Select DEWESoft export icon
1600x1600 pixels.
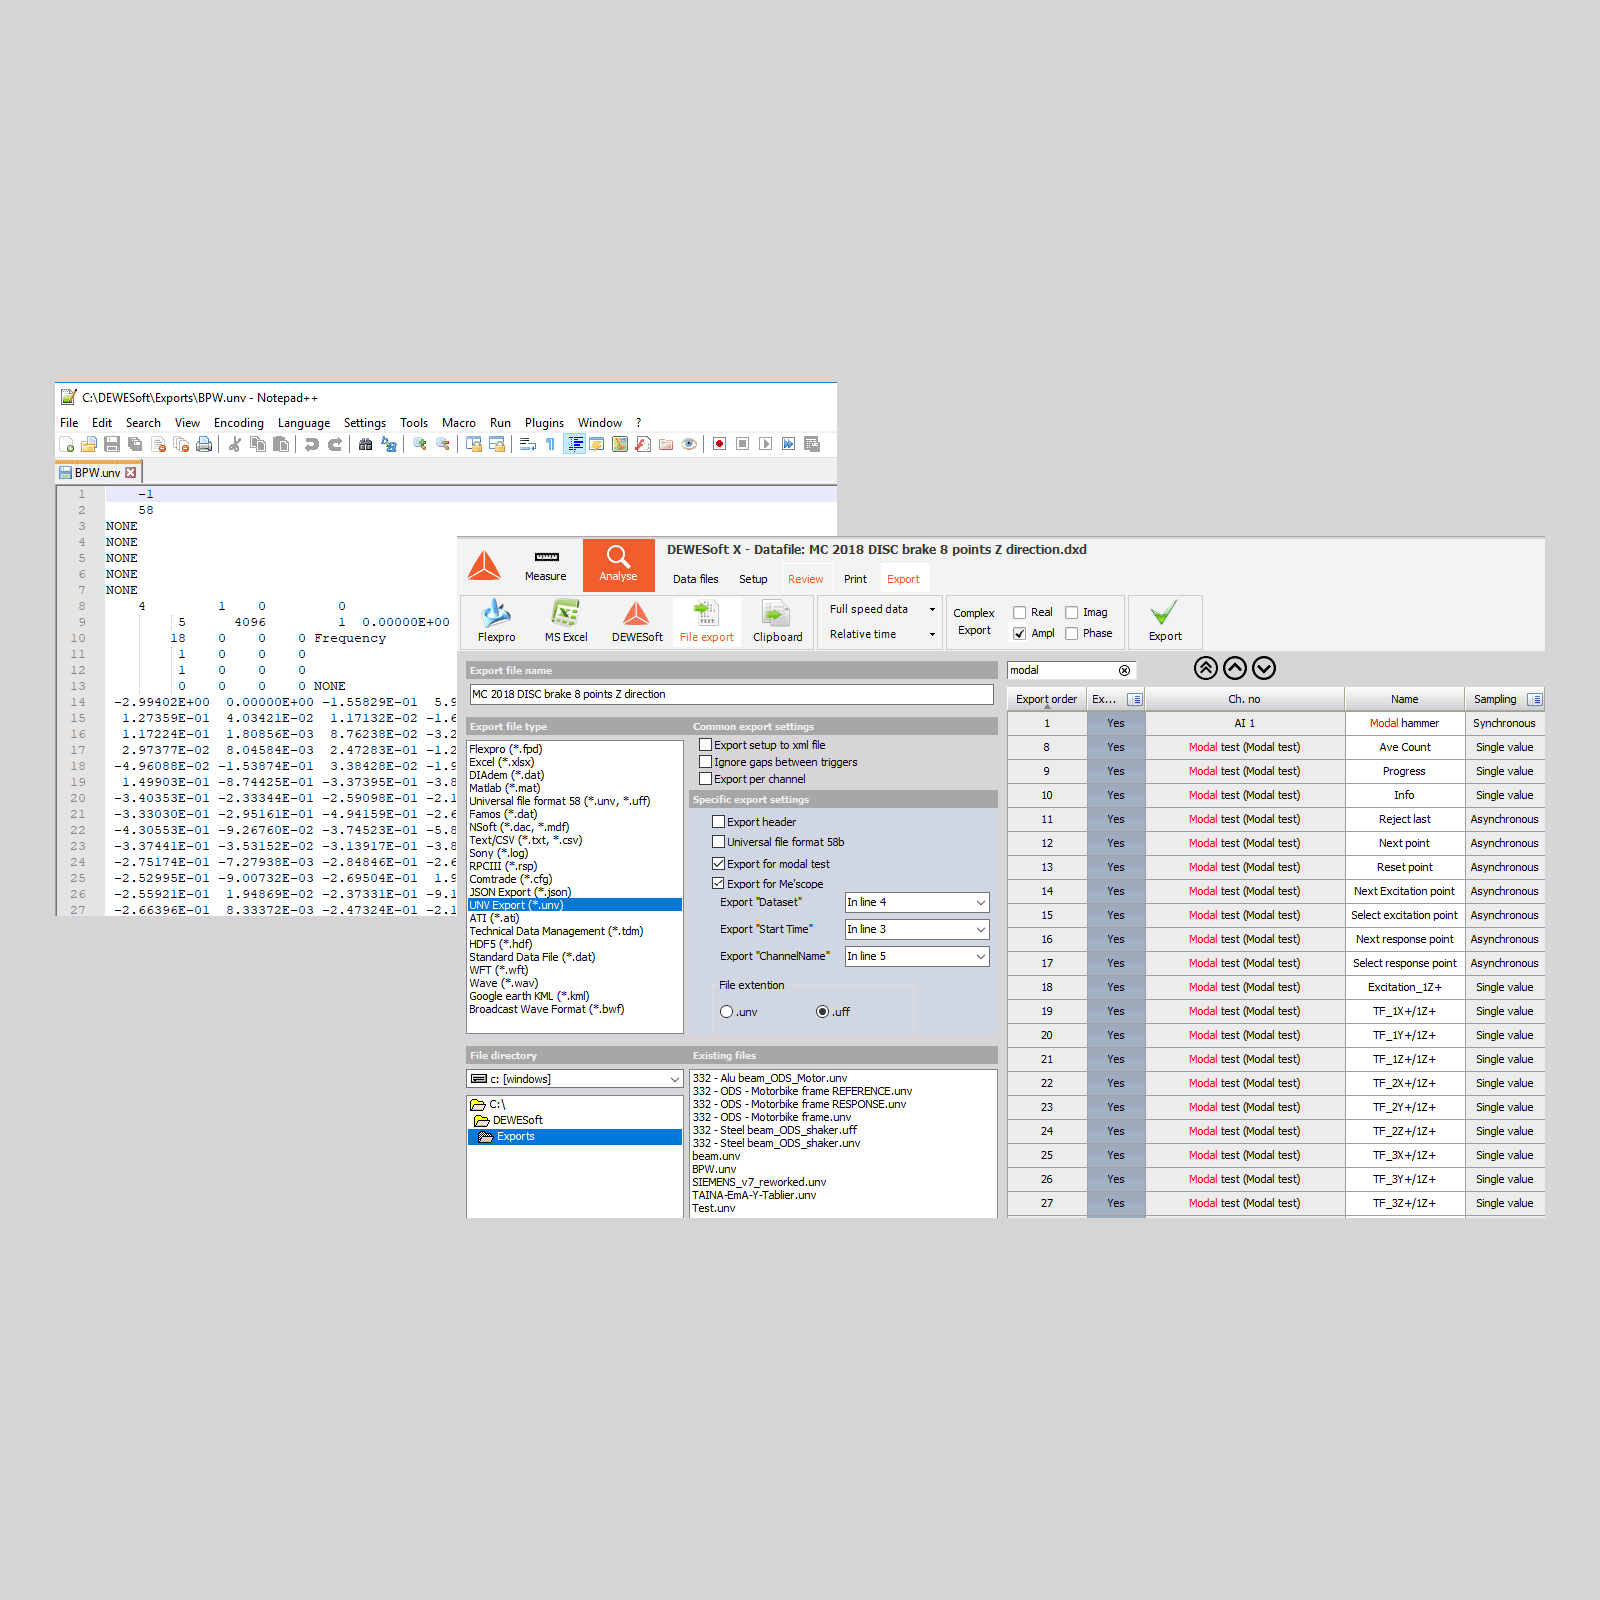click(x=637, y=621)
